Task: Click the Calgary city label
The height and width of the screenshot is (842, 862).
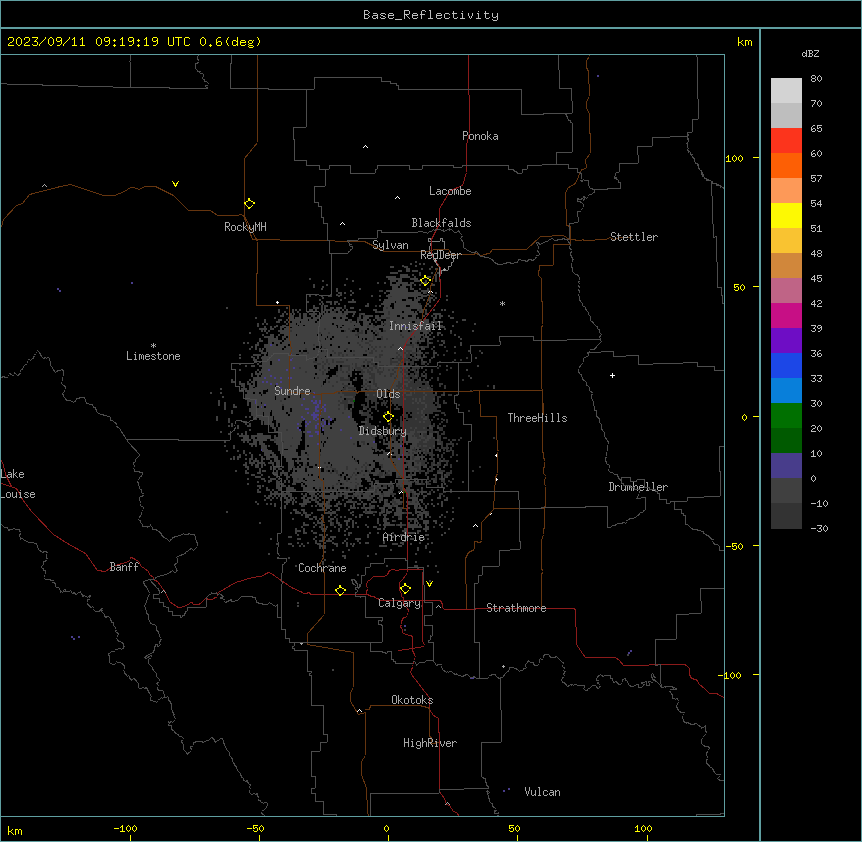Action: tap(399, 603)
